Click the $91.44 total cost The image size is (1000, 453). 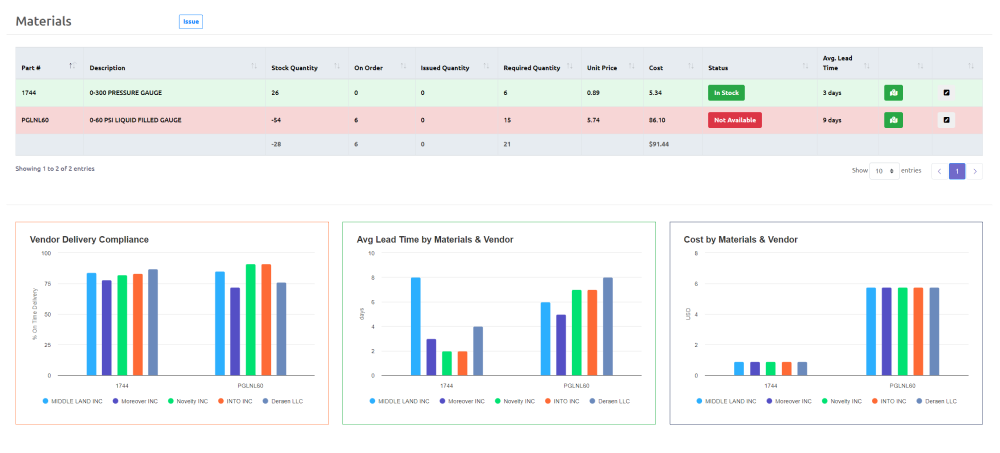659,144
